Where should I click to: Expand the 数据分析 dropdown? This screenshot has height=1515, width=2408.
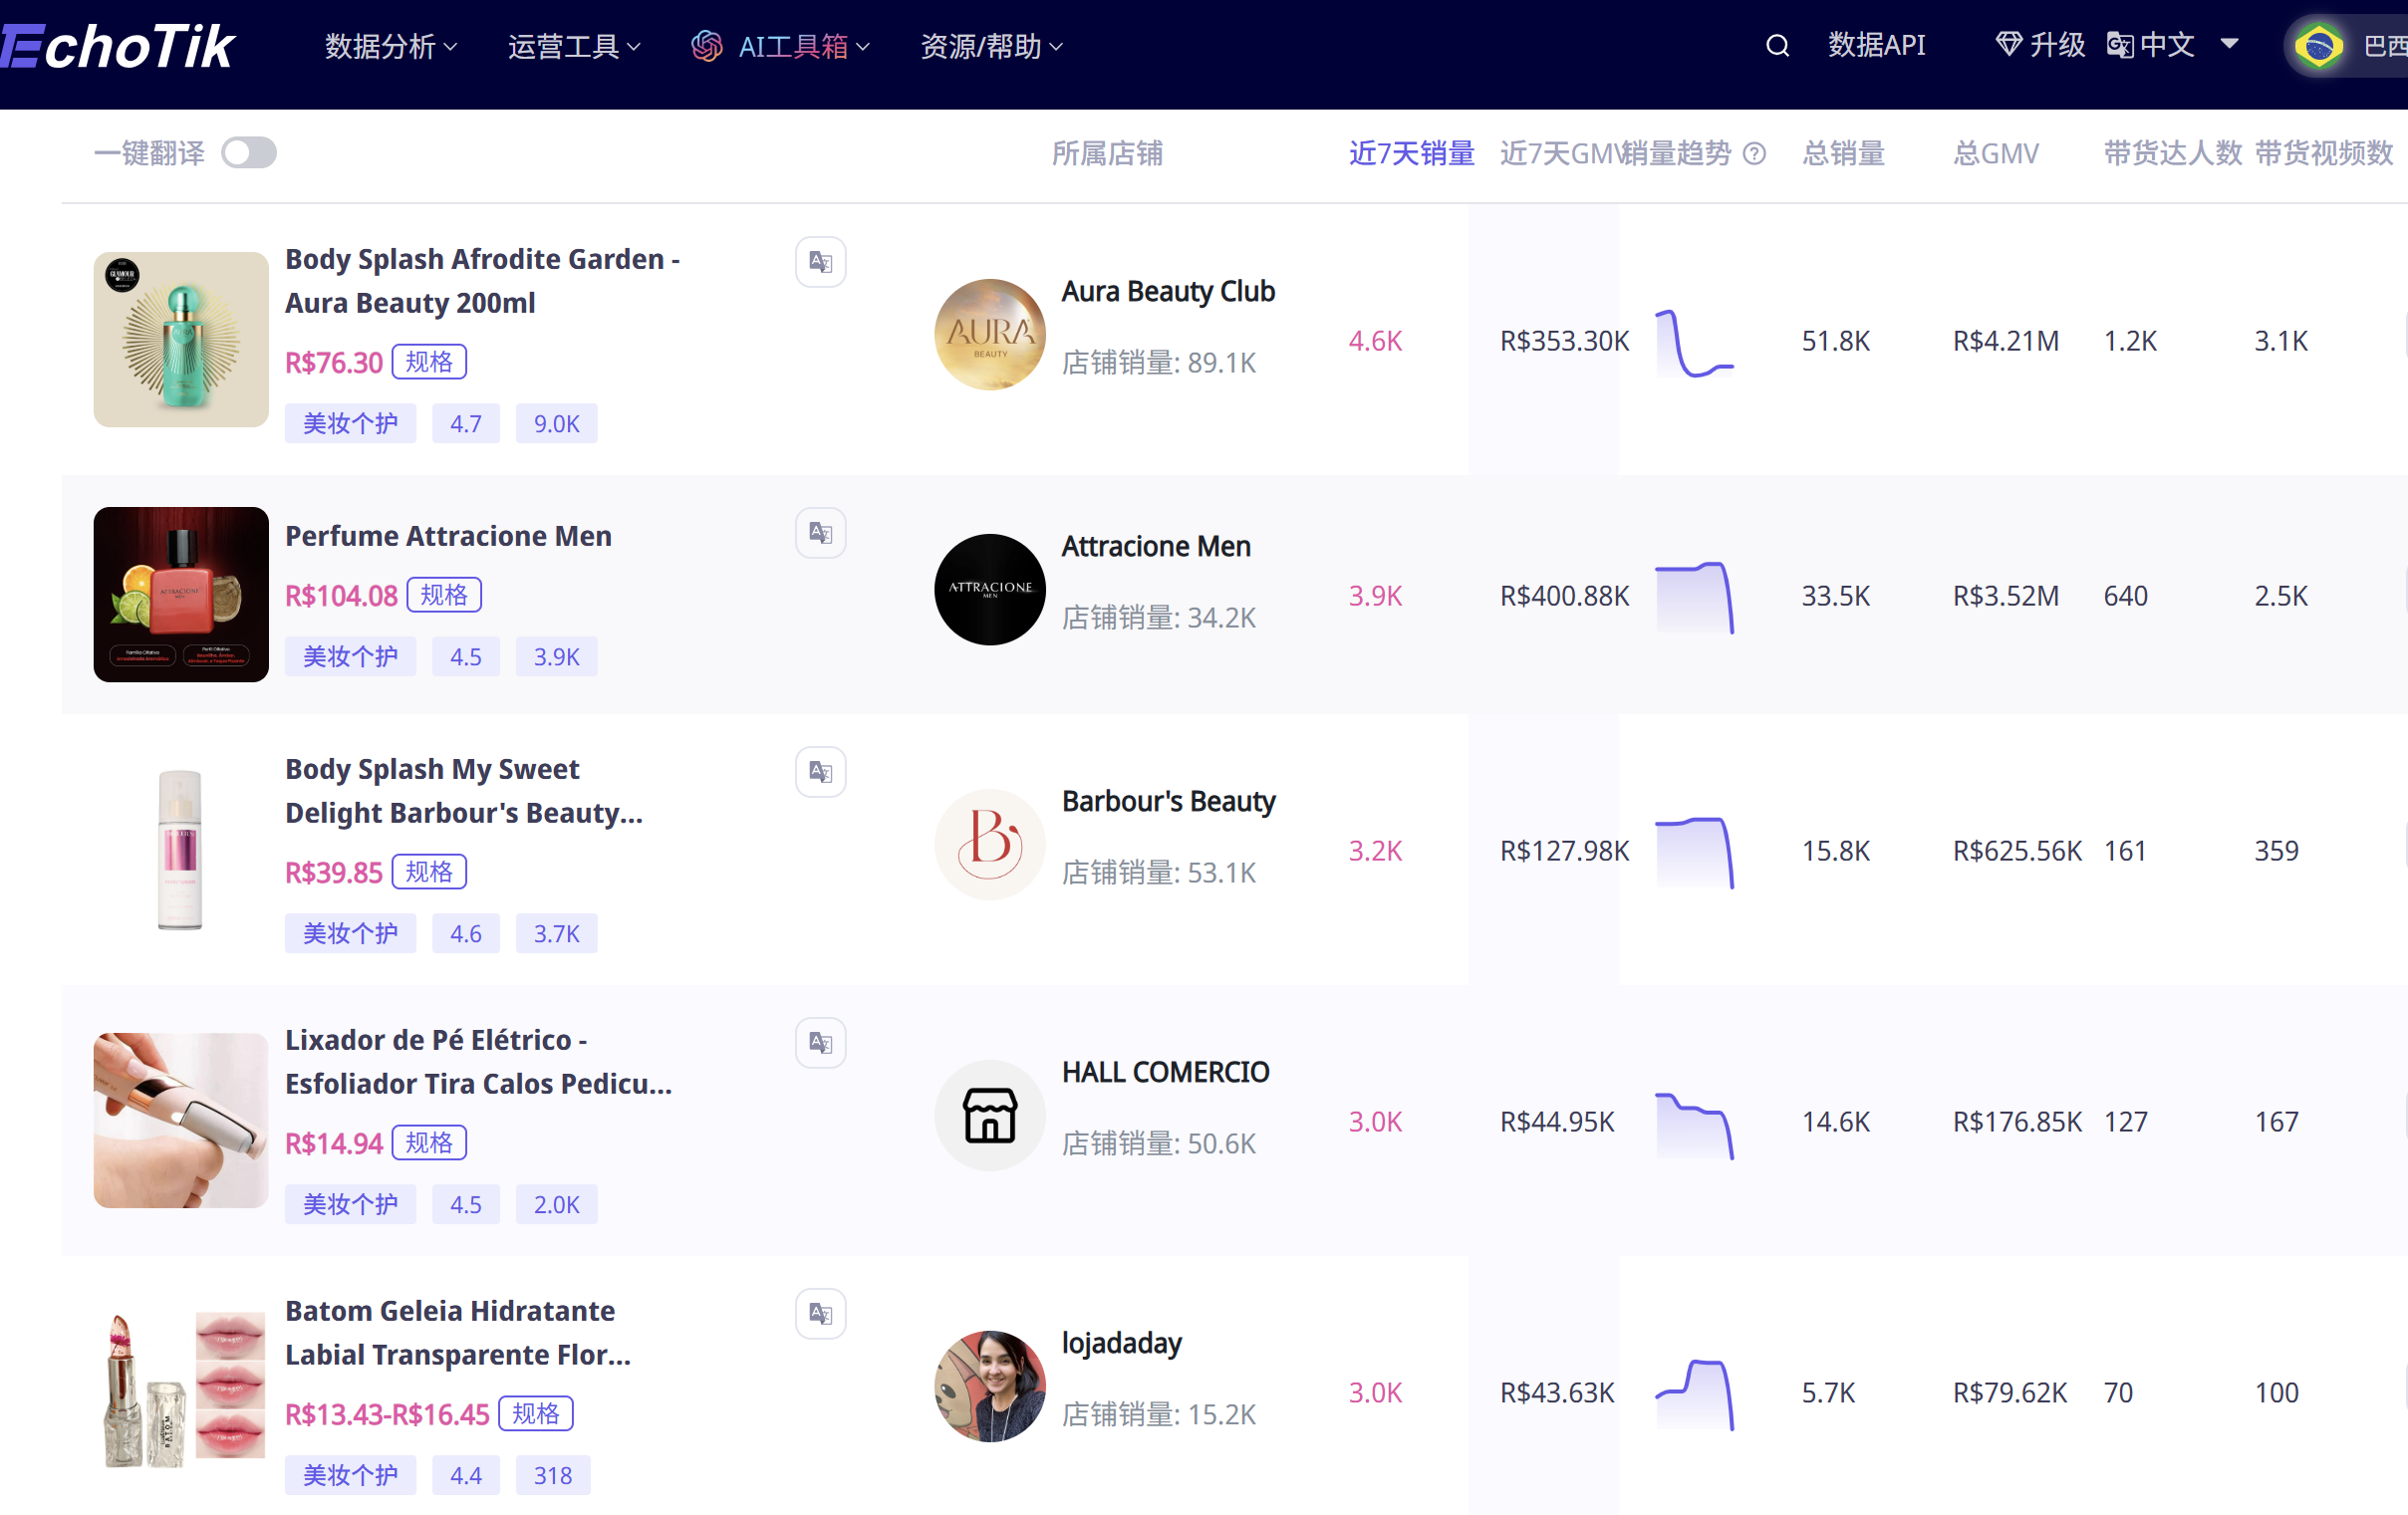[383, 45]
